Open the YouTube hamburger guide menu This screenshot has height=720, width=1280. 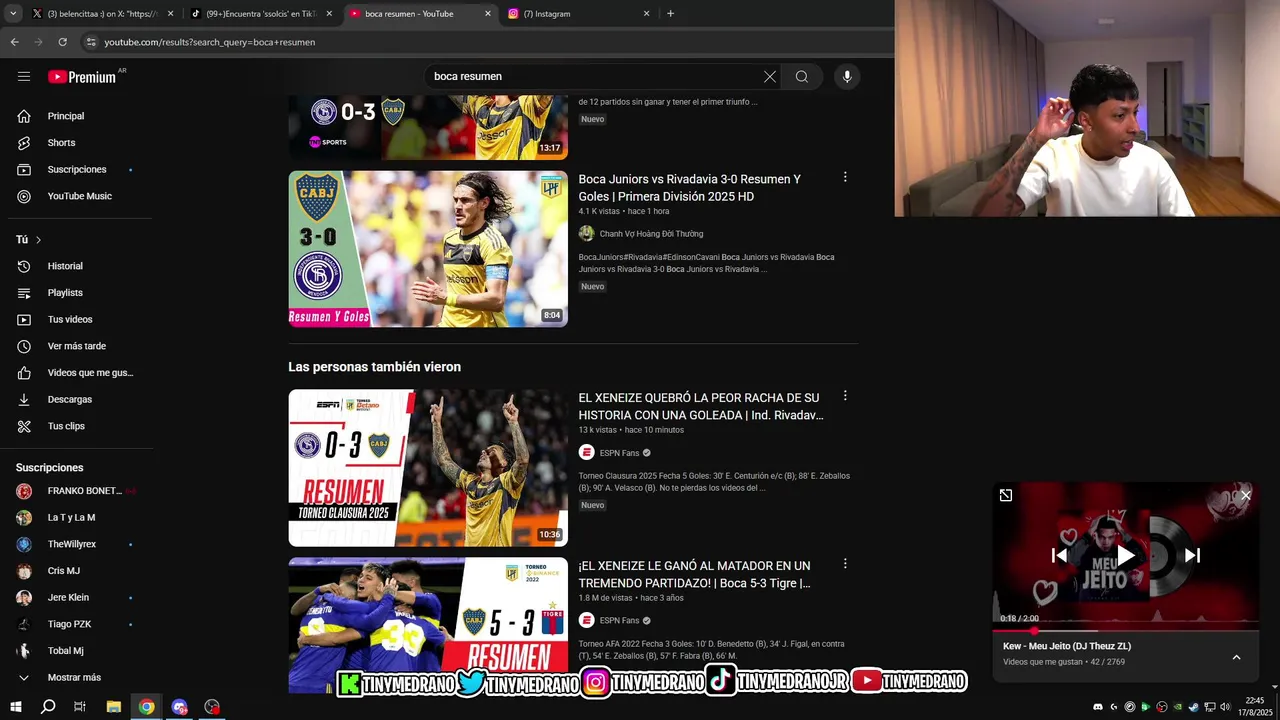[24, 76]
